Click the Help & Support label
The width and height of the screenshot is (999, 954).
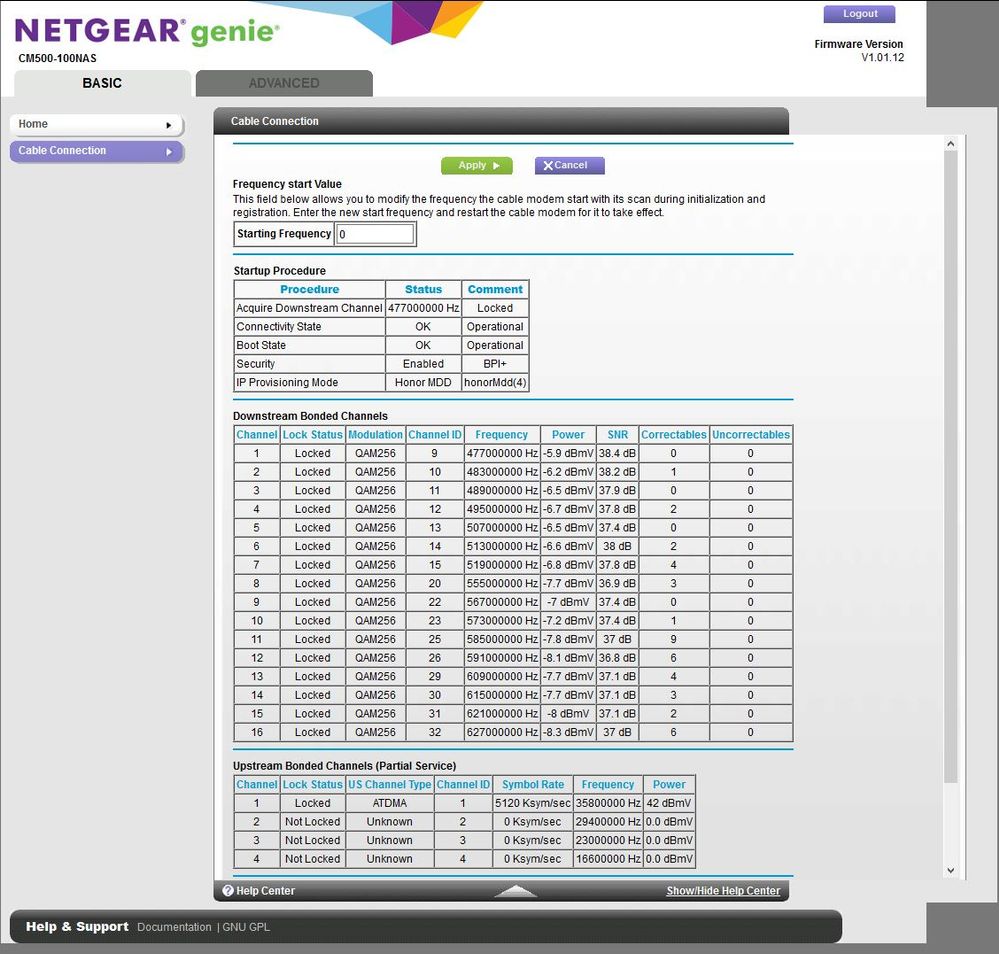click(77, 927)
